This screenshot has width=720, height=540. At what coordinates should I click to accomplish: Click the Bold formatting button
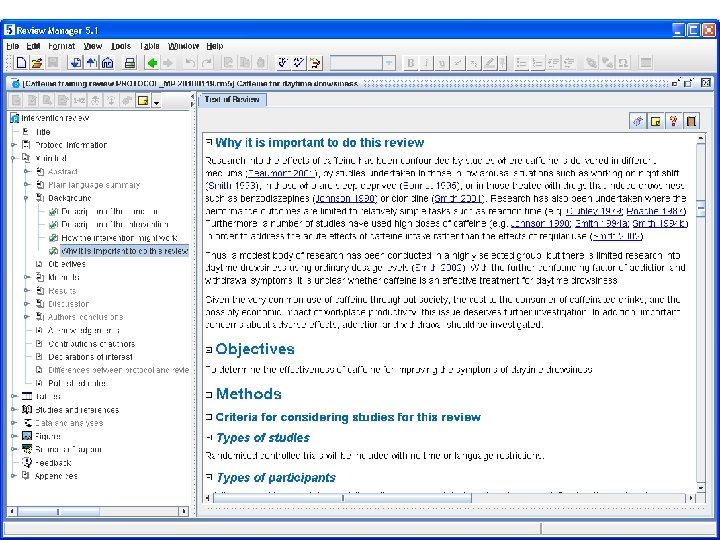pyautogui.click(x=411, y=63)
